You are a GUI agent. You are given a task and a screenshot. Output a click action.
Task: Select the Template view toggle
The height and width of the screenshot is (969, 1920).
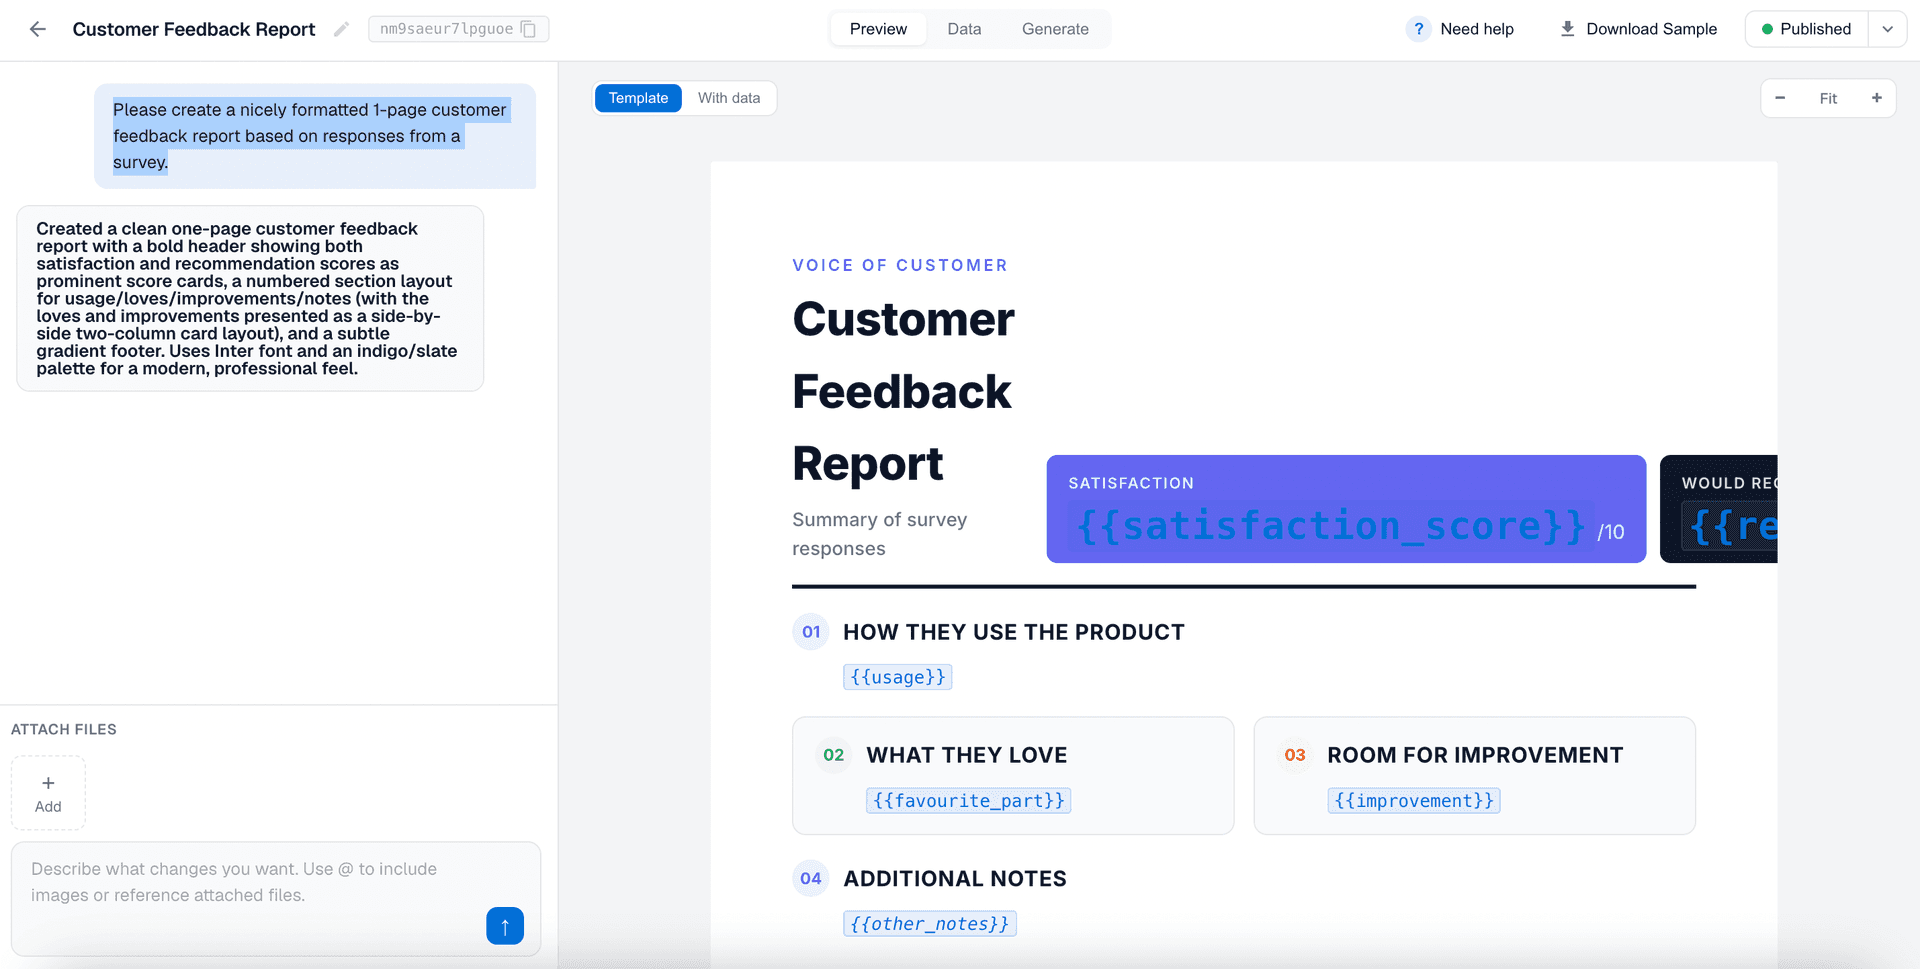pos(638,98)
